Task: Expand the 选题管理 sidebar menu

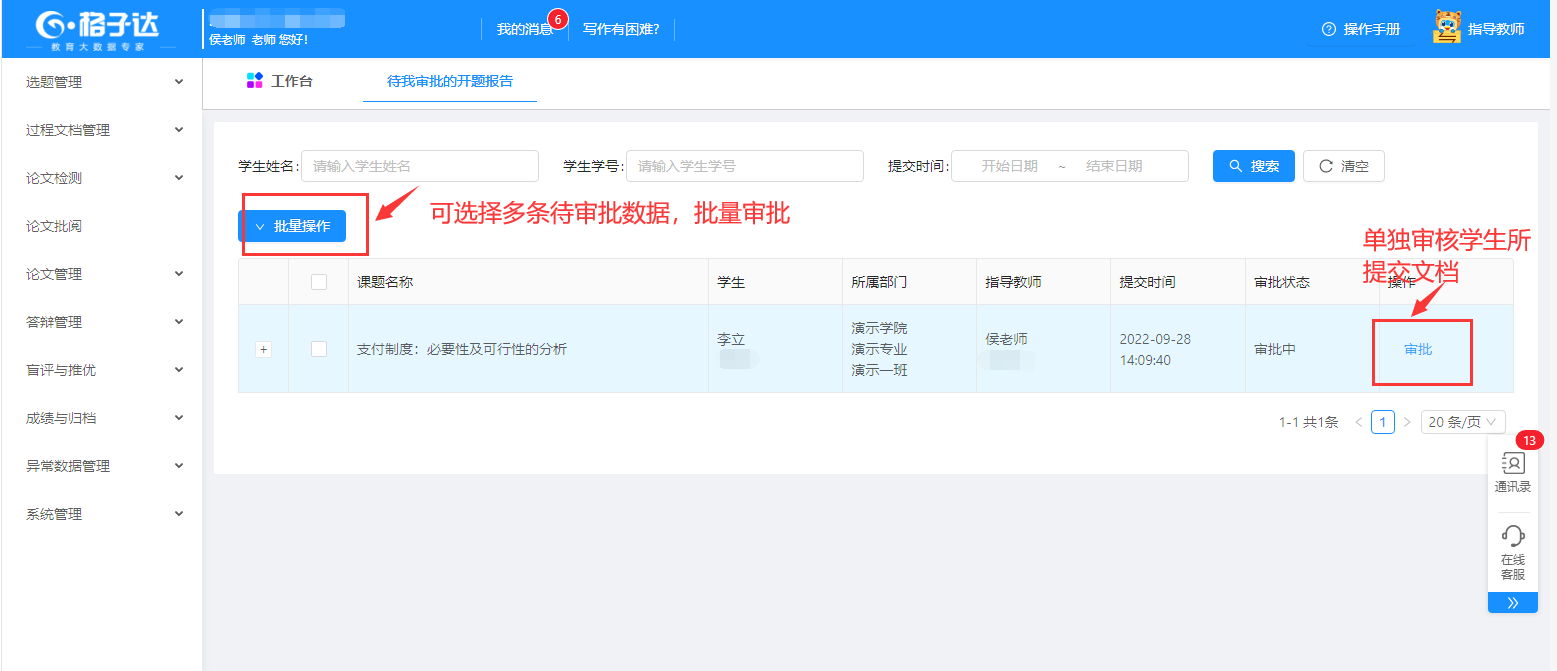Action: pos(102,82)
